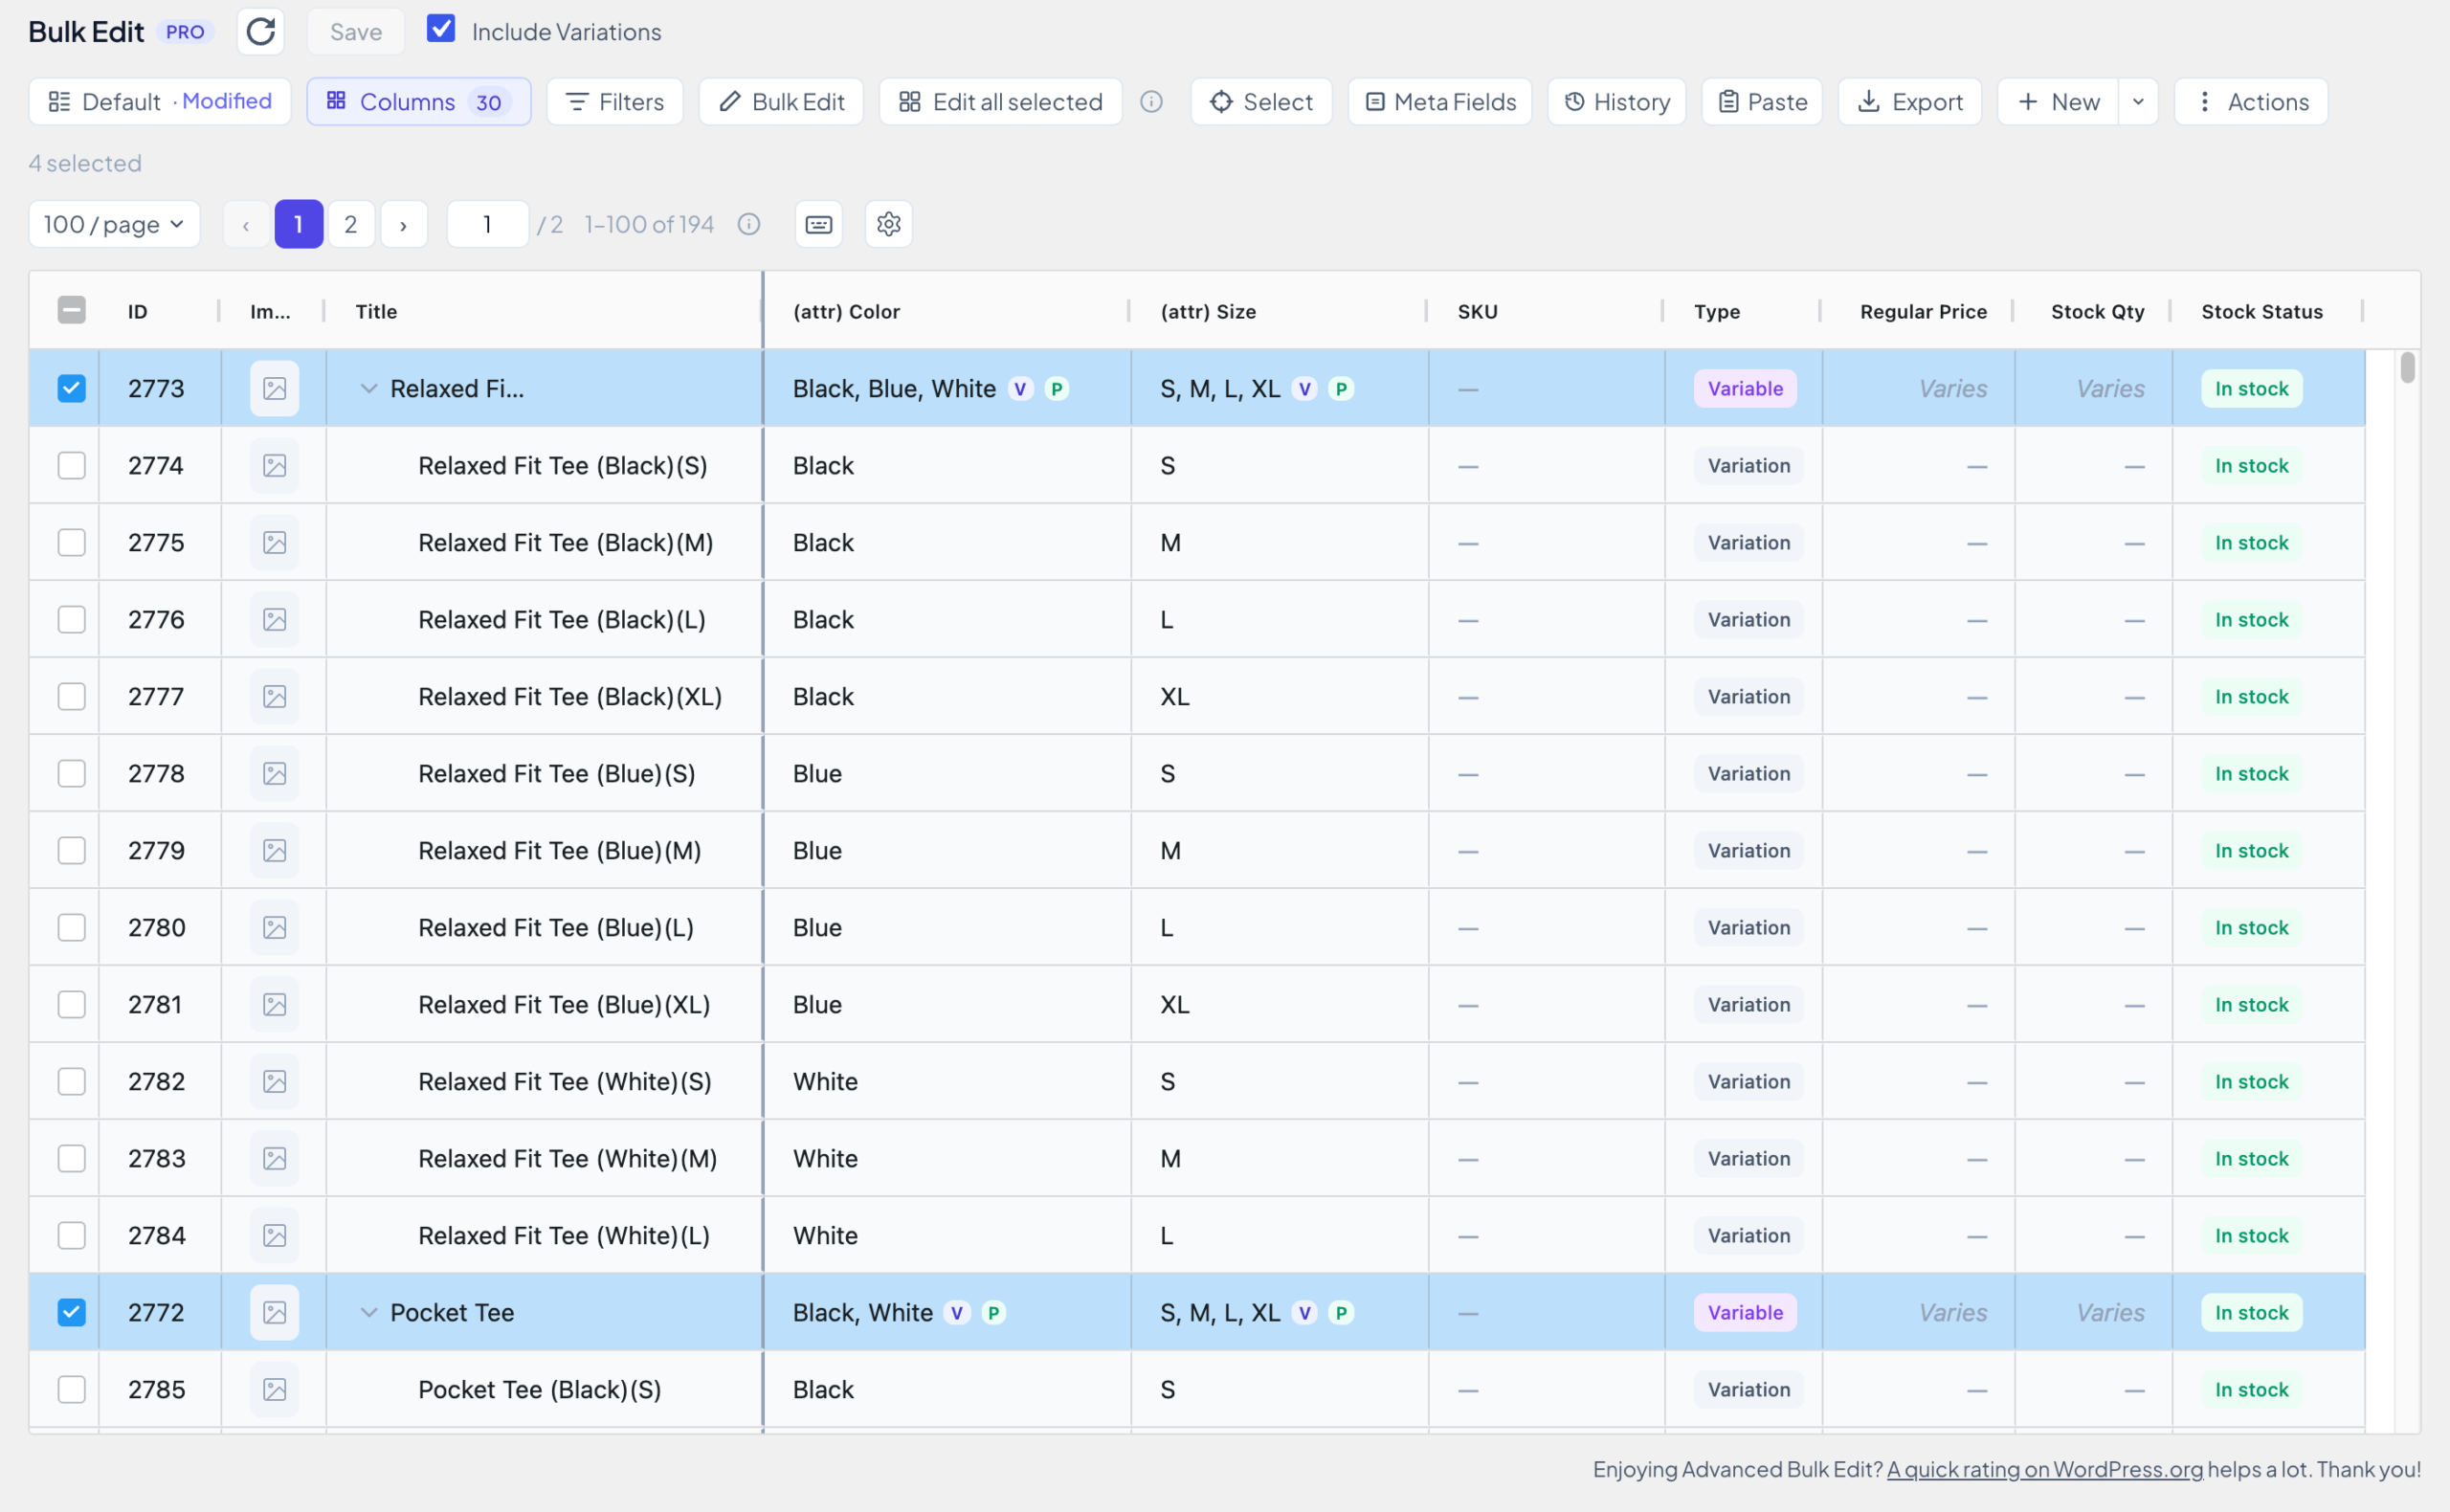The image size is (2450, 1512).
Task: Click image placeholder for Pocket Tee row 2772
Action: 274,1312
